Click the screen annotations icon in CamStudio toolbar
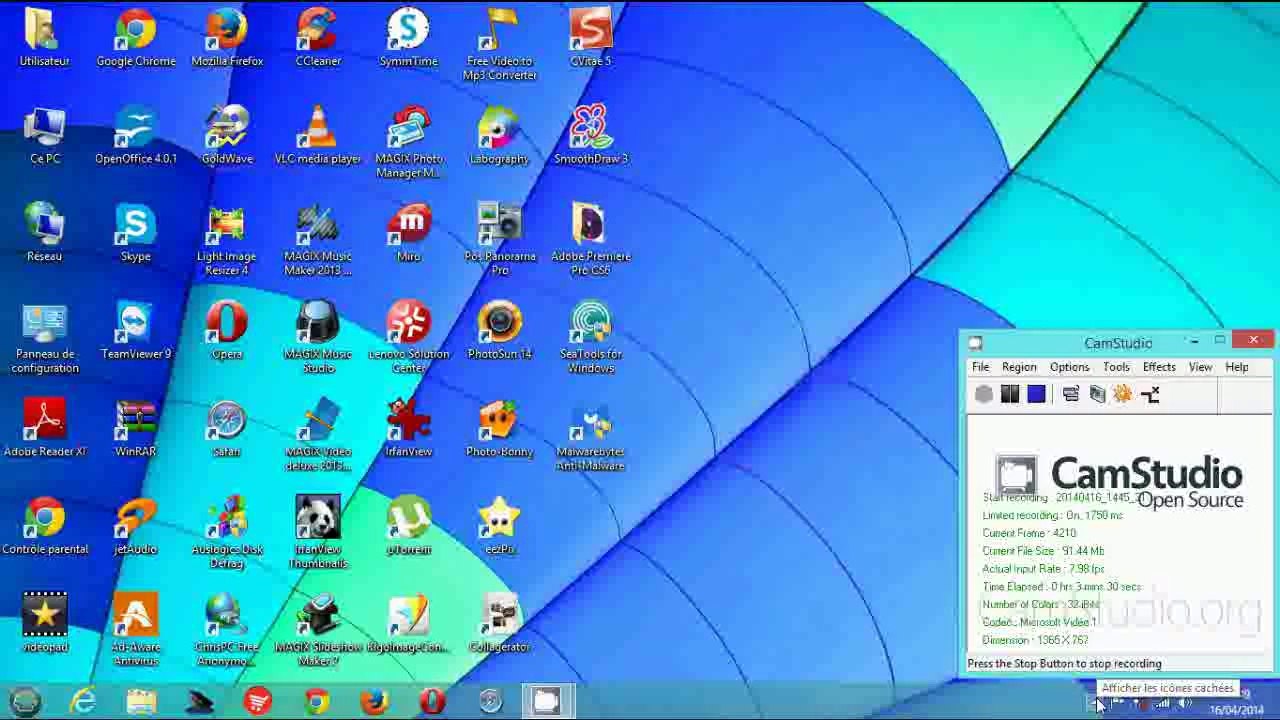This screenshot has height=720, width=1280. pyautogui.click(x=1097, y=394)
